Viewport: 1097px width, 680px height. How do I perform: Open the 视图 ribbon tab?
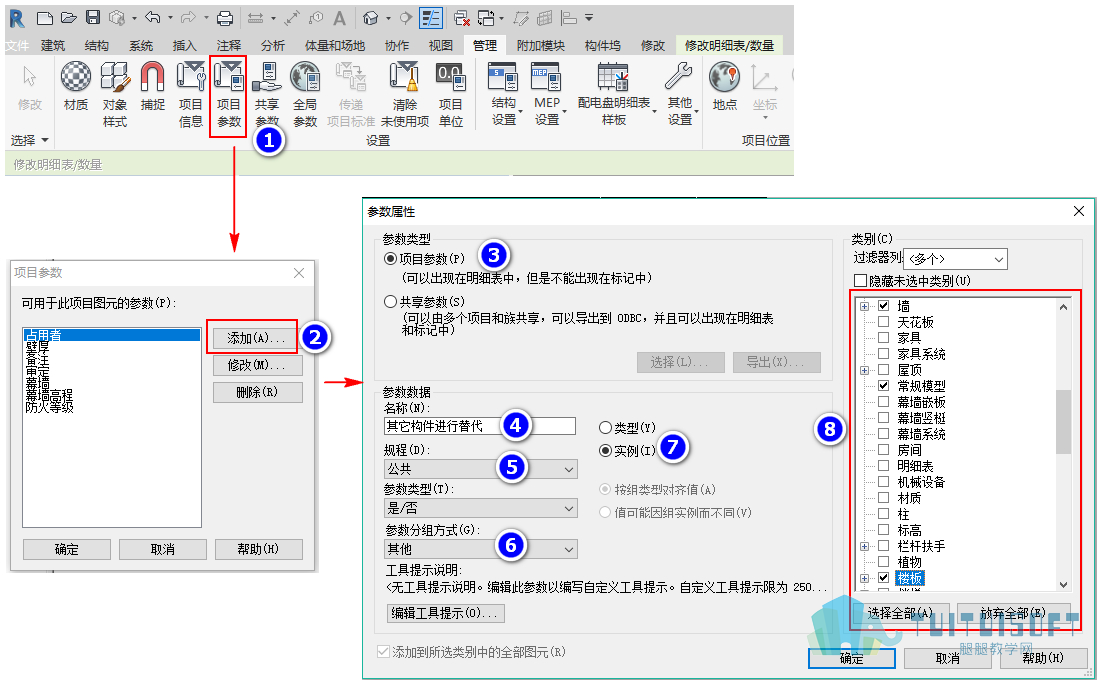[x=441, y=45]
